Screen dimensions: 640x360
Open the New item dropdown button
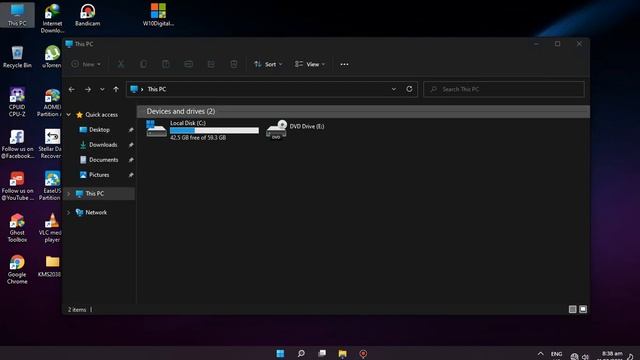tap(86, 64)
